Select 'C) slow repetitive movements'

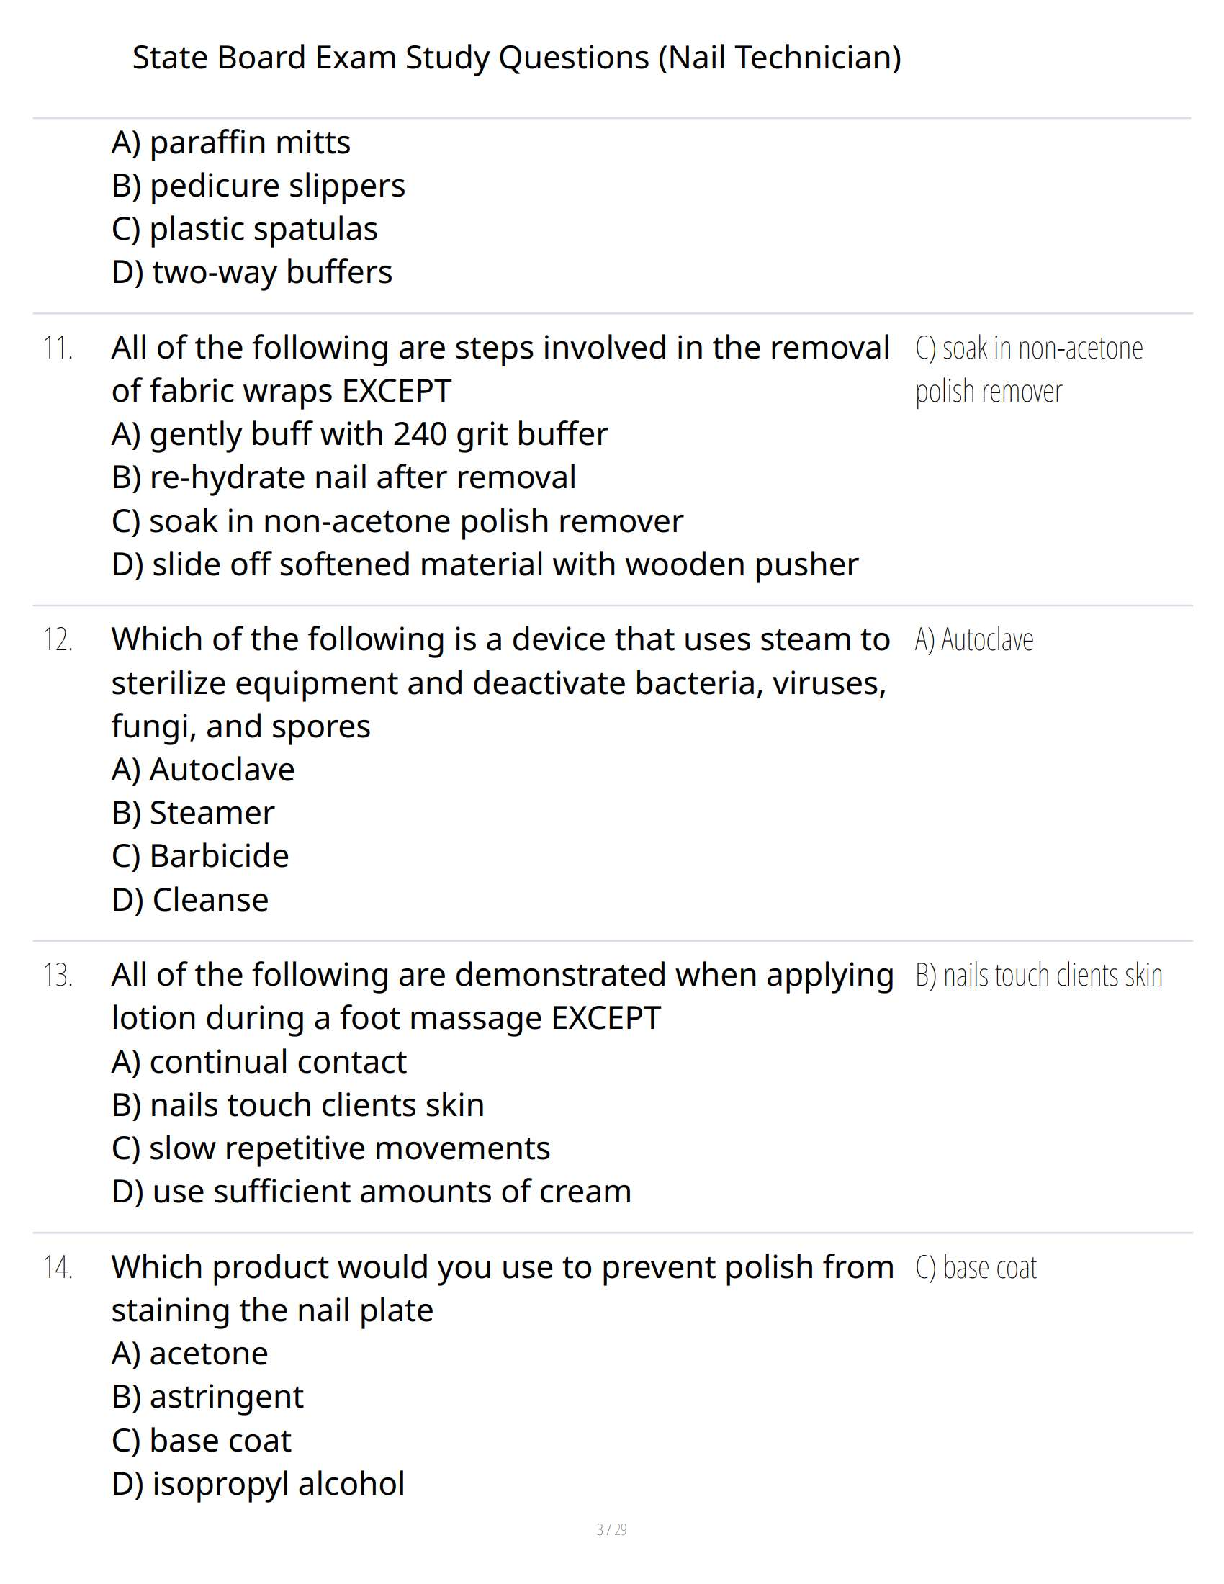coord(331,1149)
